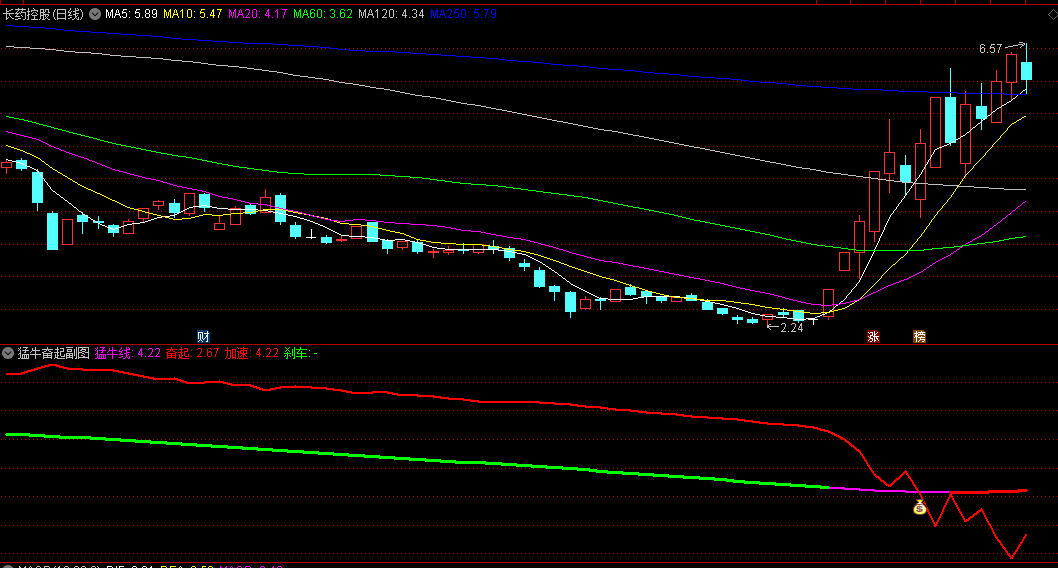Click the MA60: 3.62 label
Screen dimensions: 1058x568
click(x=323, y=14)
